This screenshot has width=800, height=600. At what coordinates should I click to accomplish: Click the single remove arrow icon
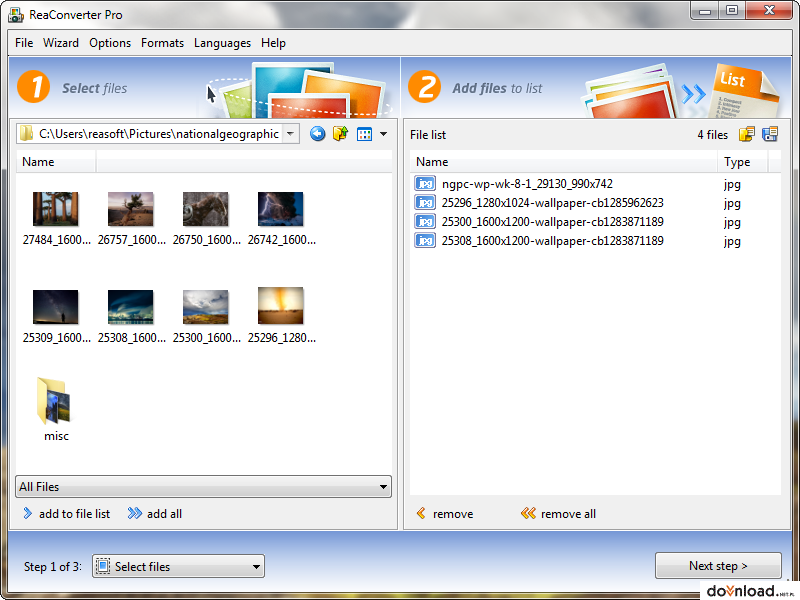(421, 513)
